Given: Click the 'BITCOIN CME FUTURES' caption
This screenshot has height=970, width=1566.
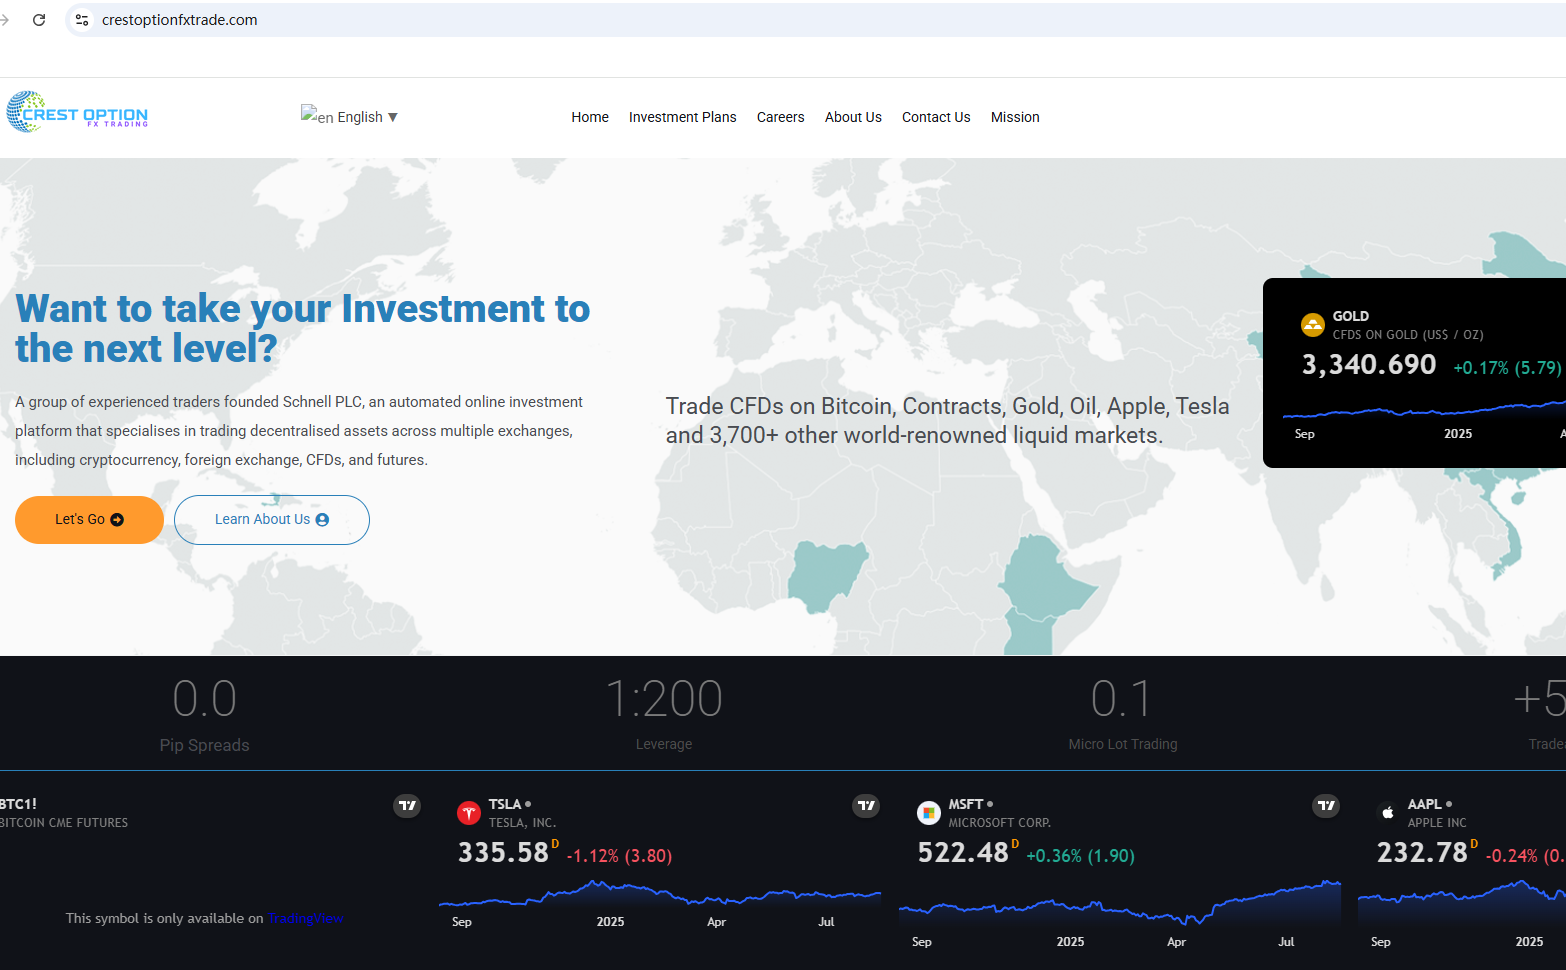Looking at the screenshot, I should pos(64,823).
